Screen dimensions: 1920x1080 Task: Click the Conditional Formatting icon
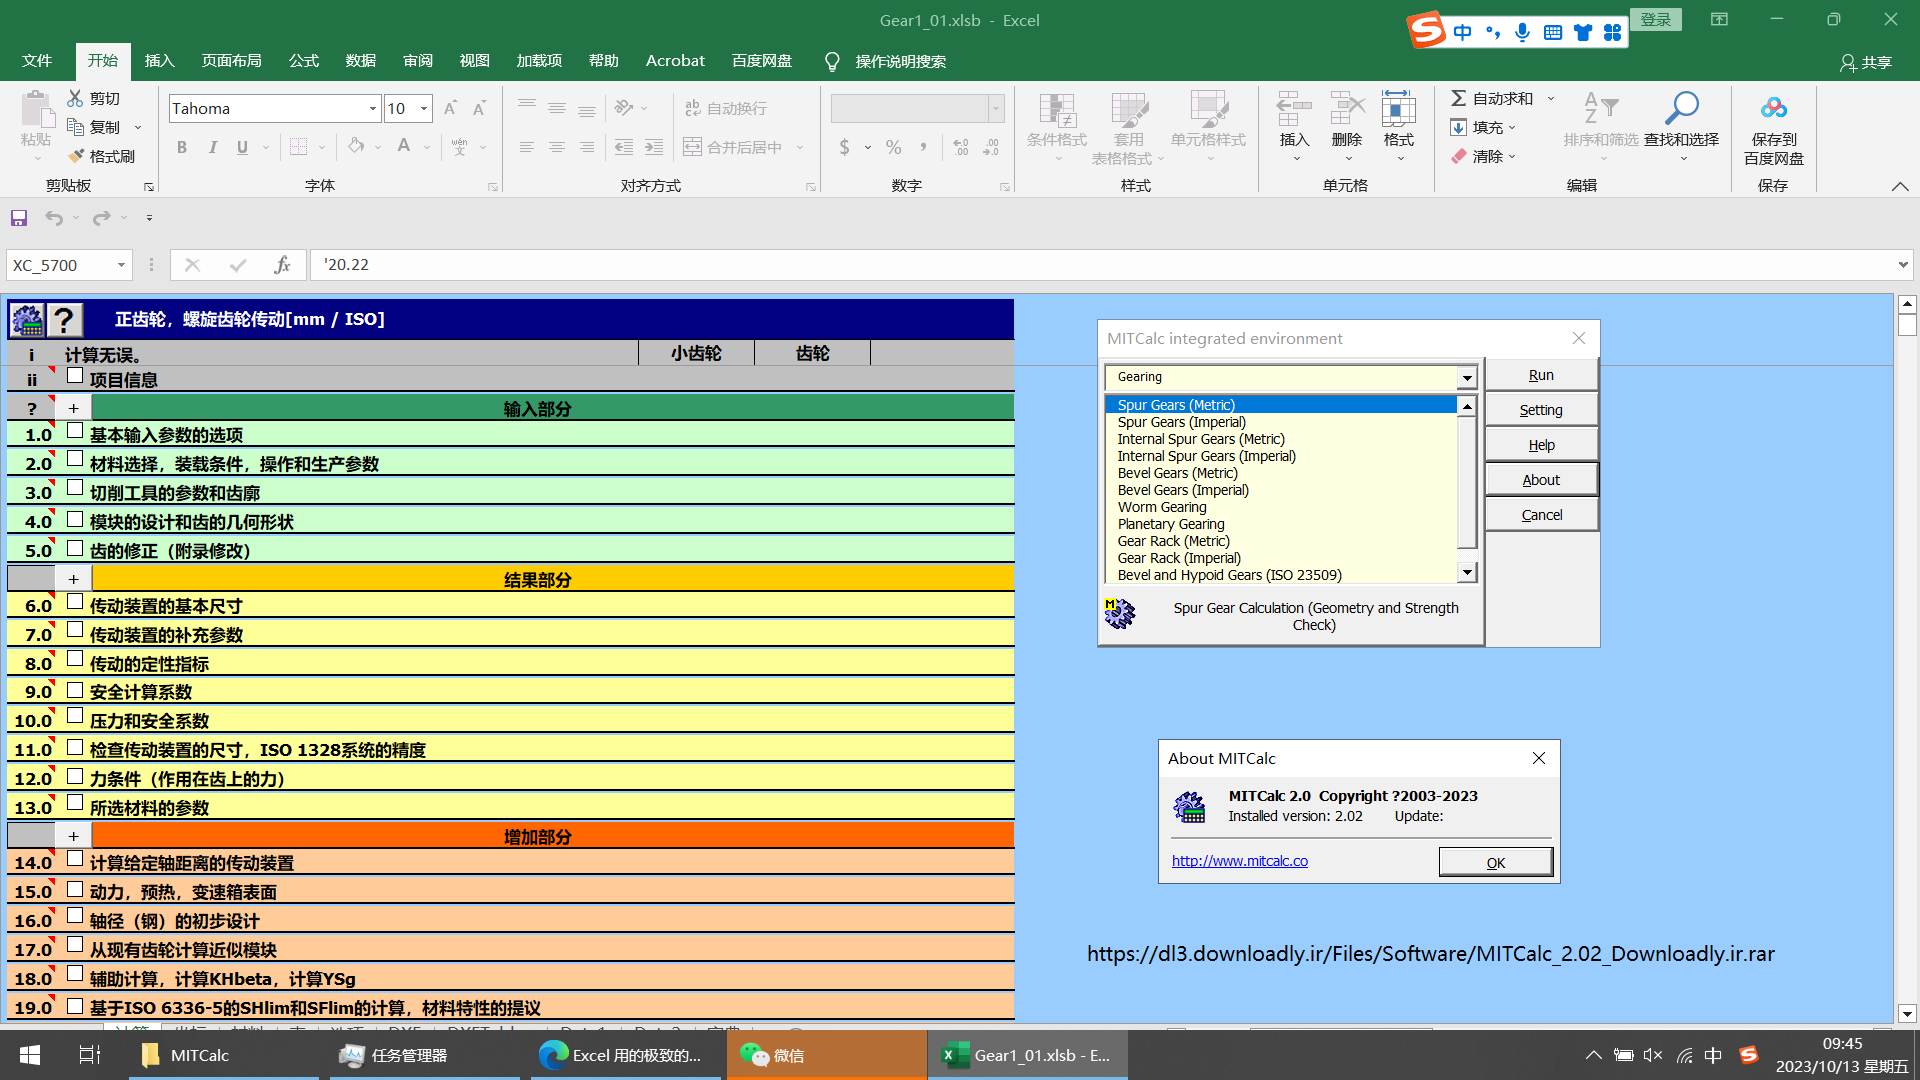coord(1057,110)
